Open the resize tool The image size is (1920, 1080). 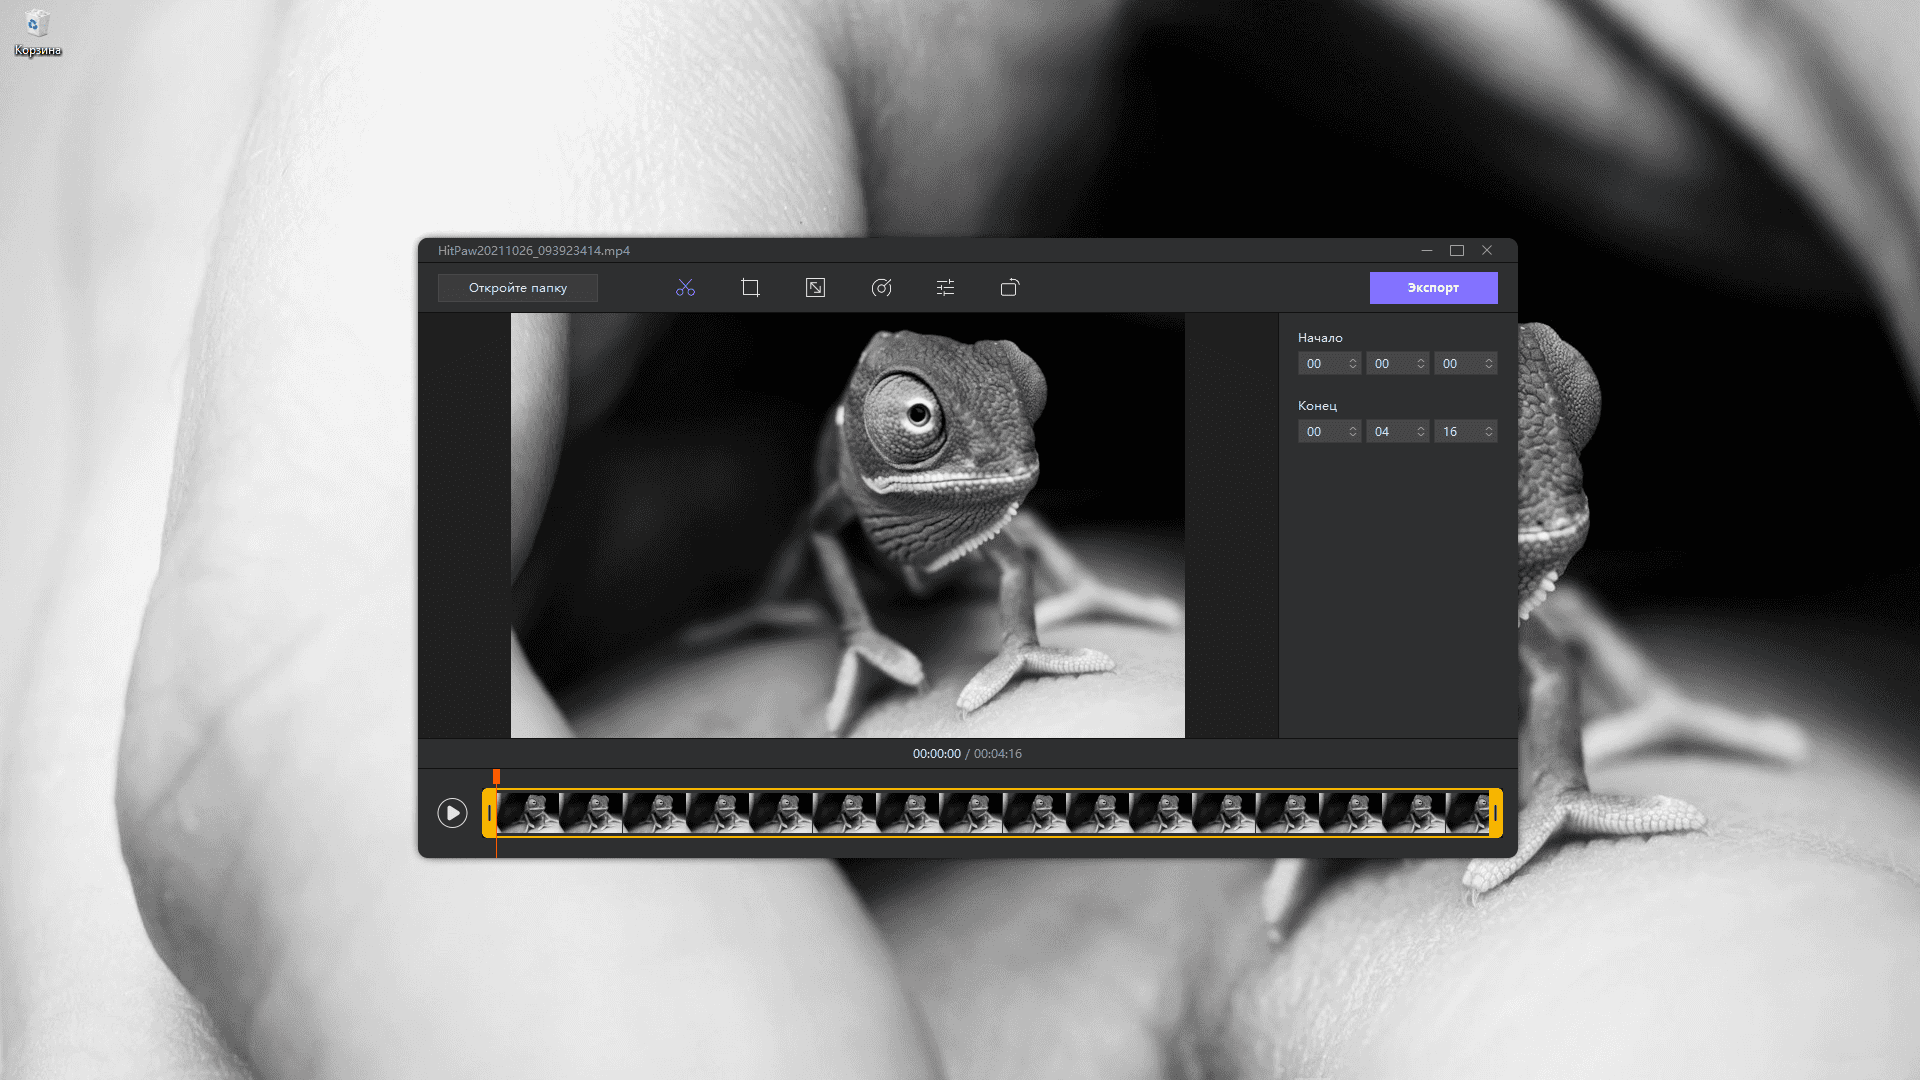click(815, 288)
